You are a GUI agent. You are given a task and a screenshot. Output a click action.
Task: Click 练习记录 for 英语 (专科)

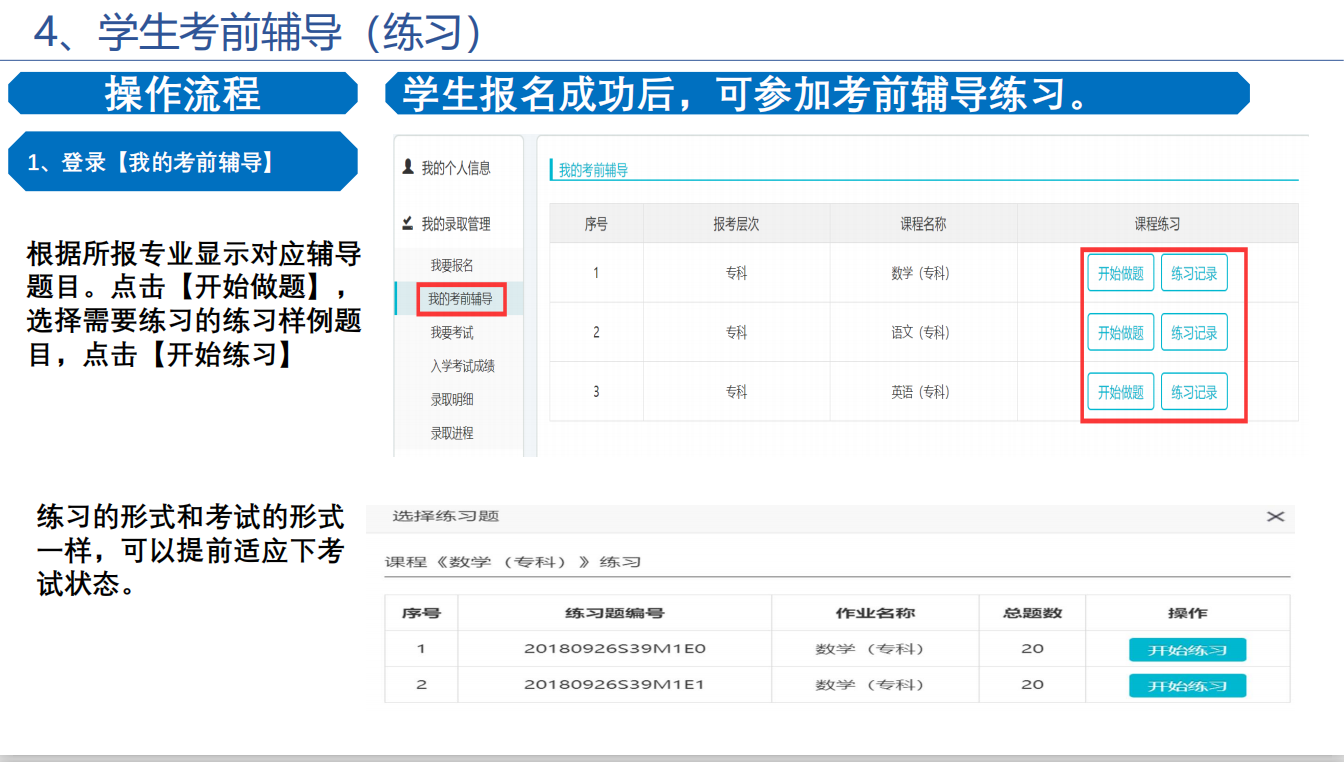click(1194, 392)
